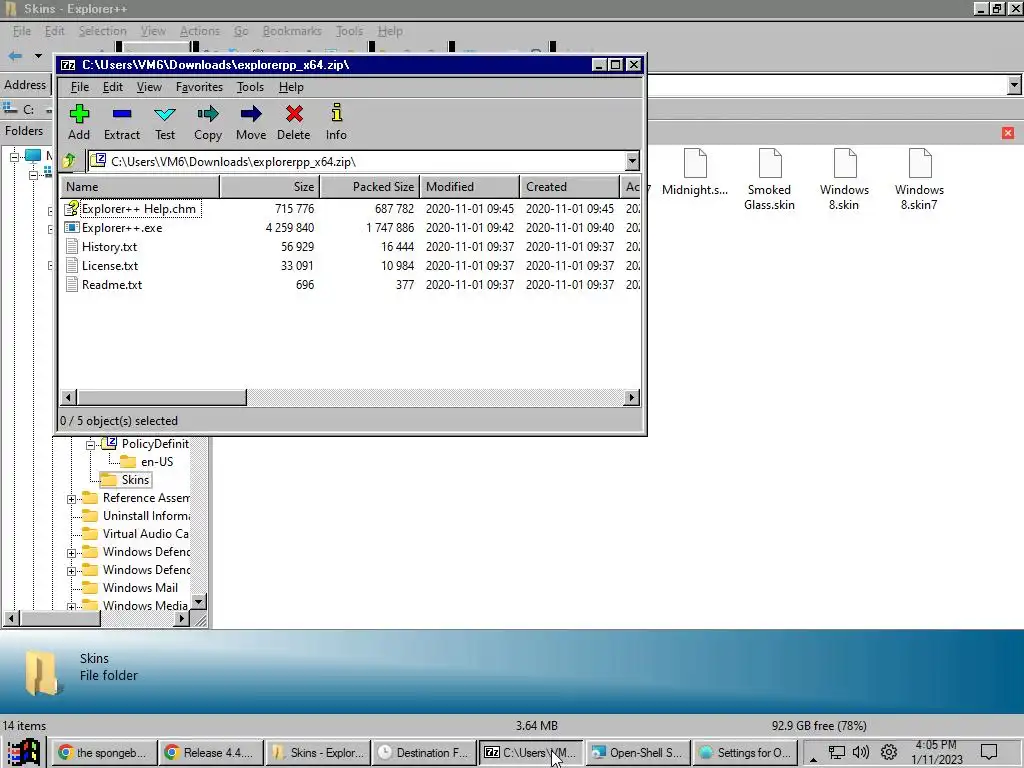Click the Move toolbar icon
Viewport: 1024px width, 768px height.
pos(251,122)
